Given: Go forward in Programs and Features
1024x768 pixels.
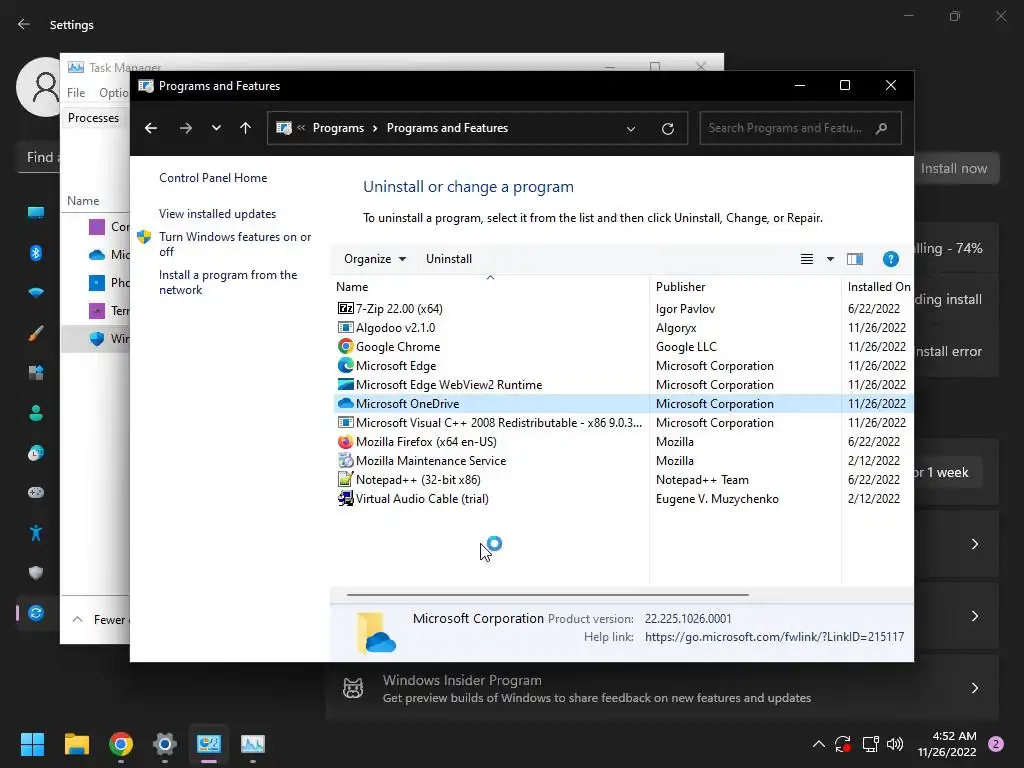Looking at the screenshot, I should 185,128.
